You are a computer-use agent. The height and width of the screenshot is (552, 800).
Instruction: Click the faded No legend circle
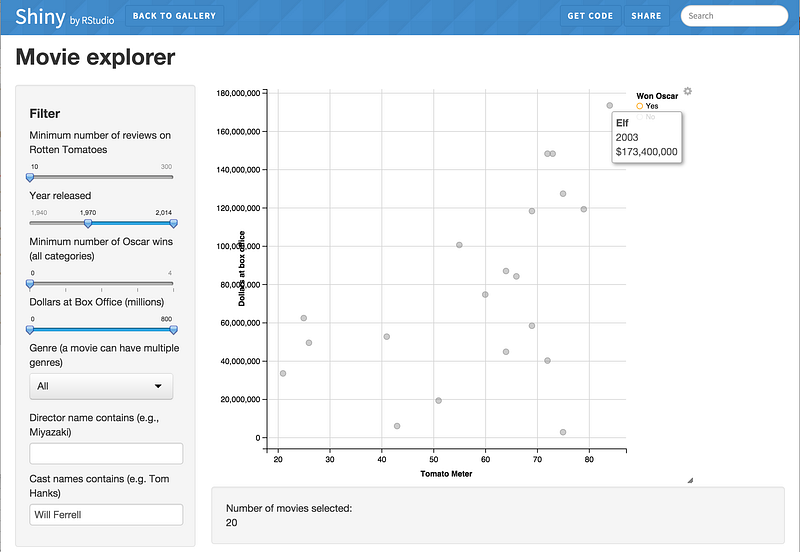click(639, 117)
